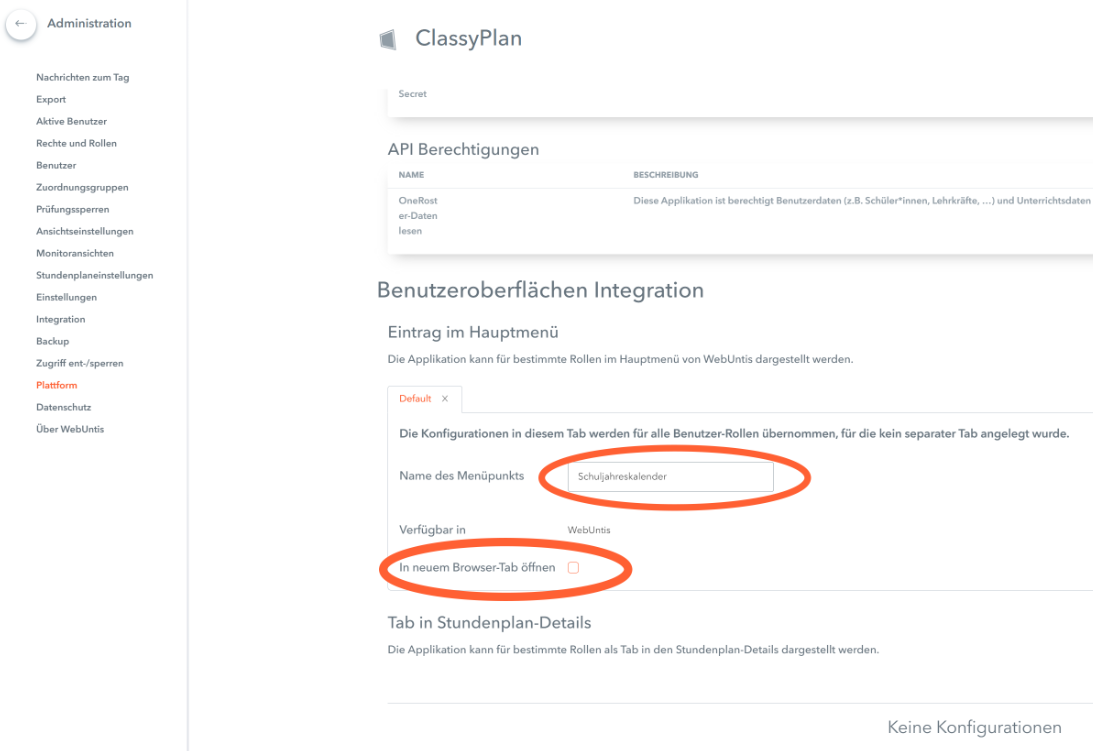Open Einstellungen in the sidebar
The width and height of the screenshot is (1093, 751).
(x=66, y=297)
